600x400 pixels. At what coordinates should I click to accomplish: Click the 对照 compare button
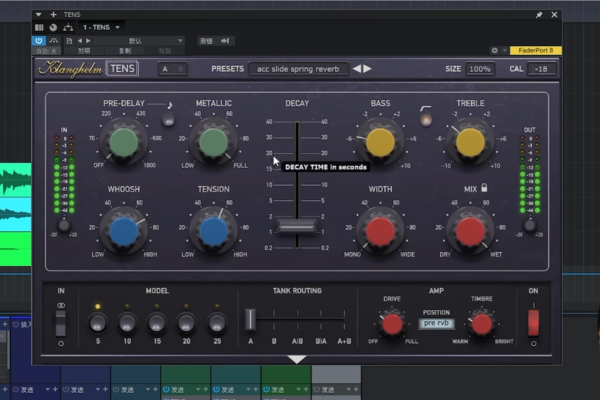pyautogui.click(x=84, y=51)
